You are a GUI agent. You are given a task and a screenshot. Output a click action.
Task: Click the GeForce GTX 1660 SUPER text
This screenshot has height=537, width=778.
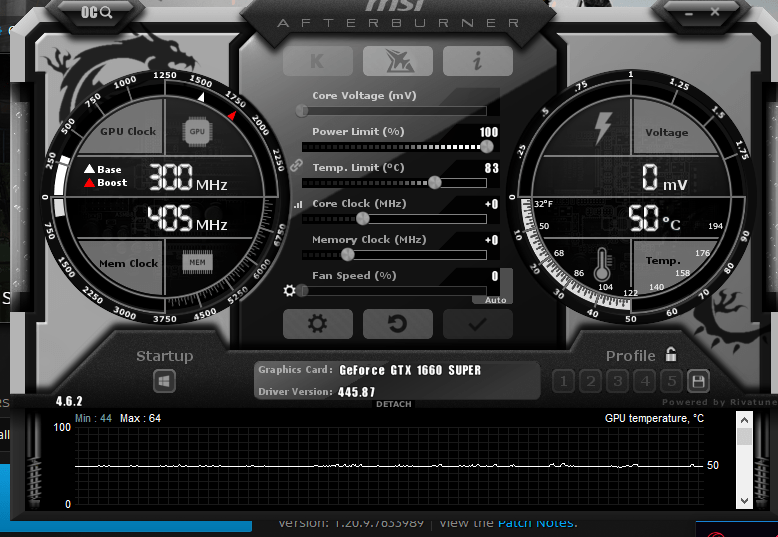coord(410,370)
